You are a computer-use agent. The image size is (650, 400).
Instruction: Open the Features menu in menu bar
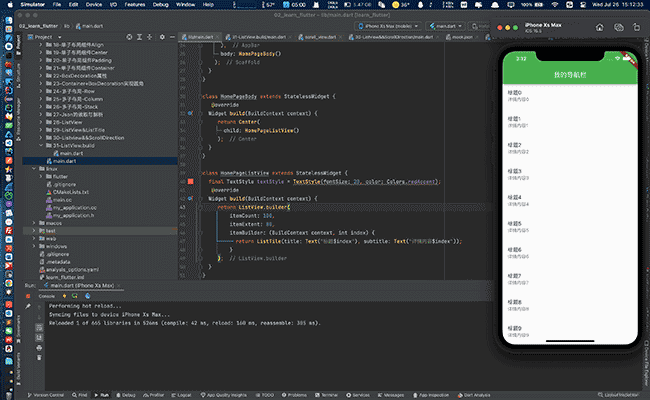coord(135,5)
